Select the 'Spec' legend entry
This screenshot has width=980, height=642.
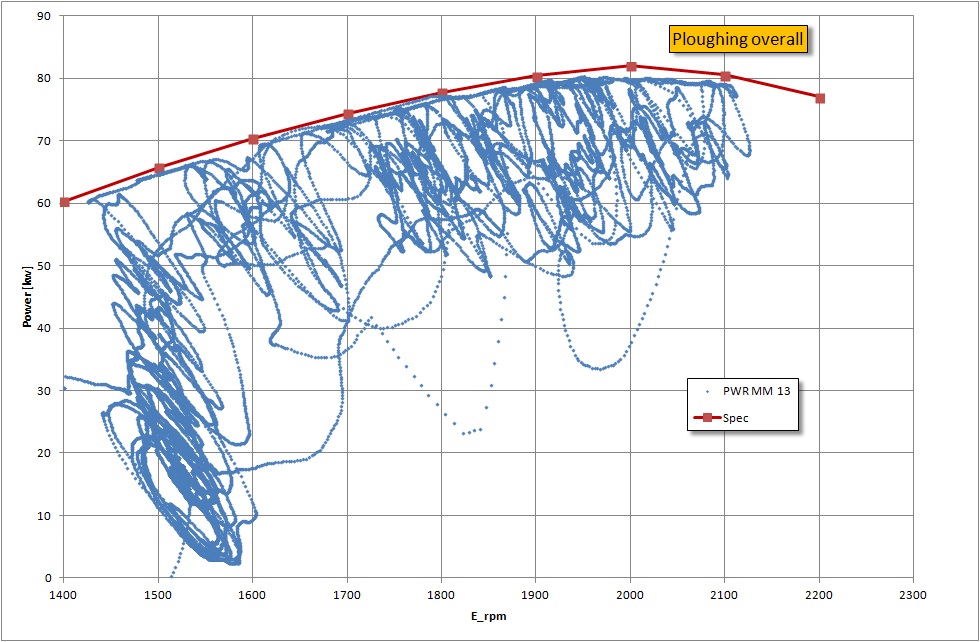click(x=735, y=418)
